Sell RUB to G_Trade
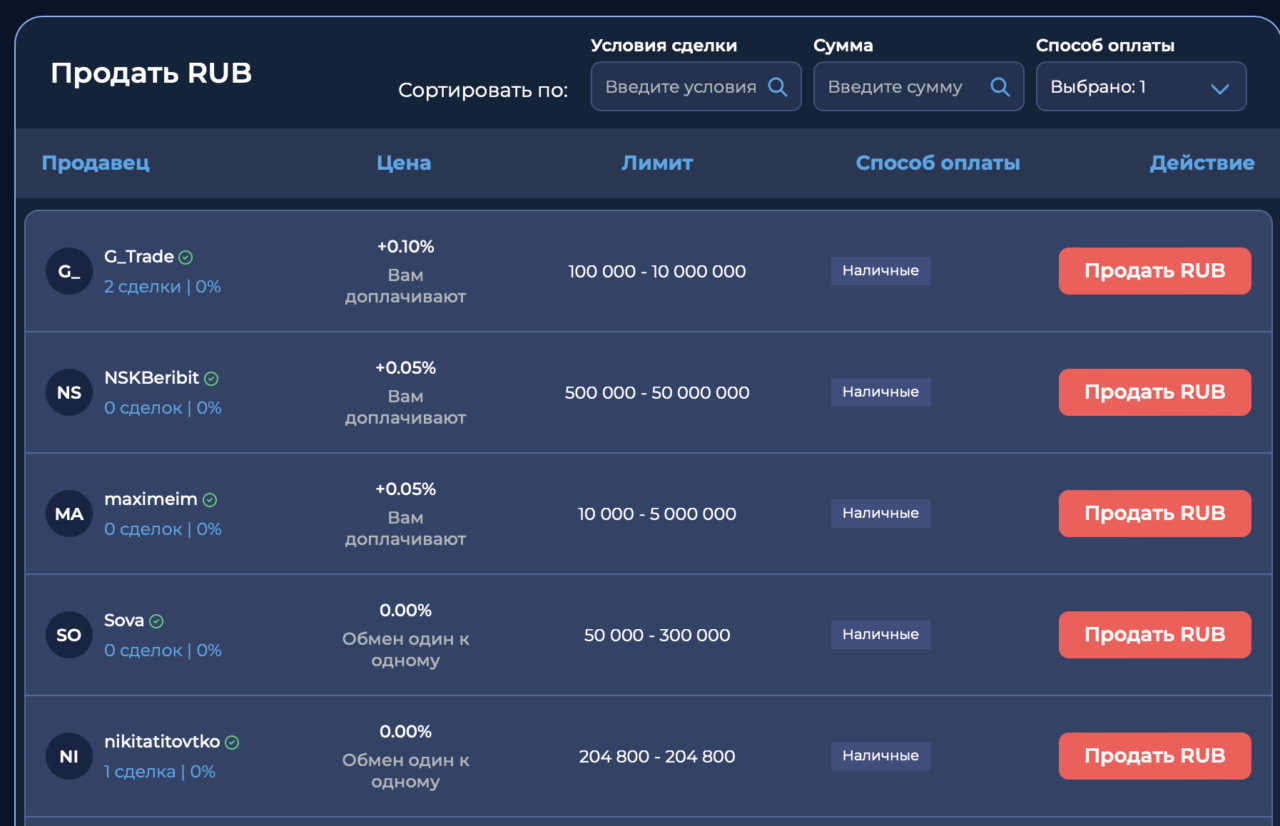The width and height of the screenshot is (1280, 826). pyautogui.click(x=1155, y=271)
